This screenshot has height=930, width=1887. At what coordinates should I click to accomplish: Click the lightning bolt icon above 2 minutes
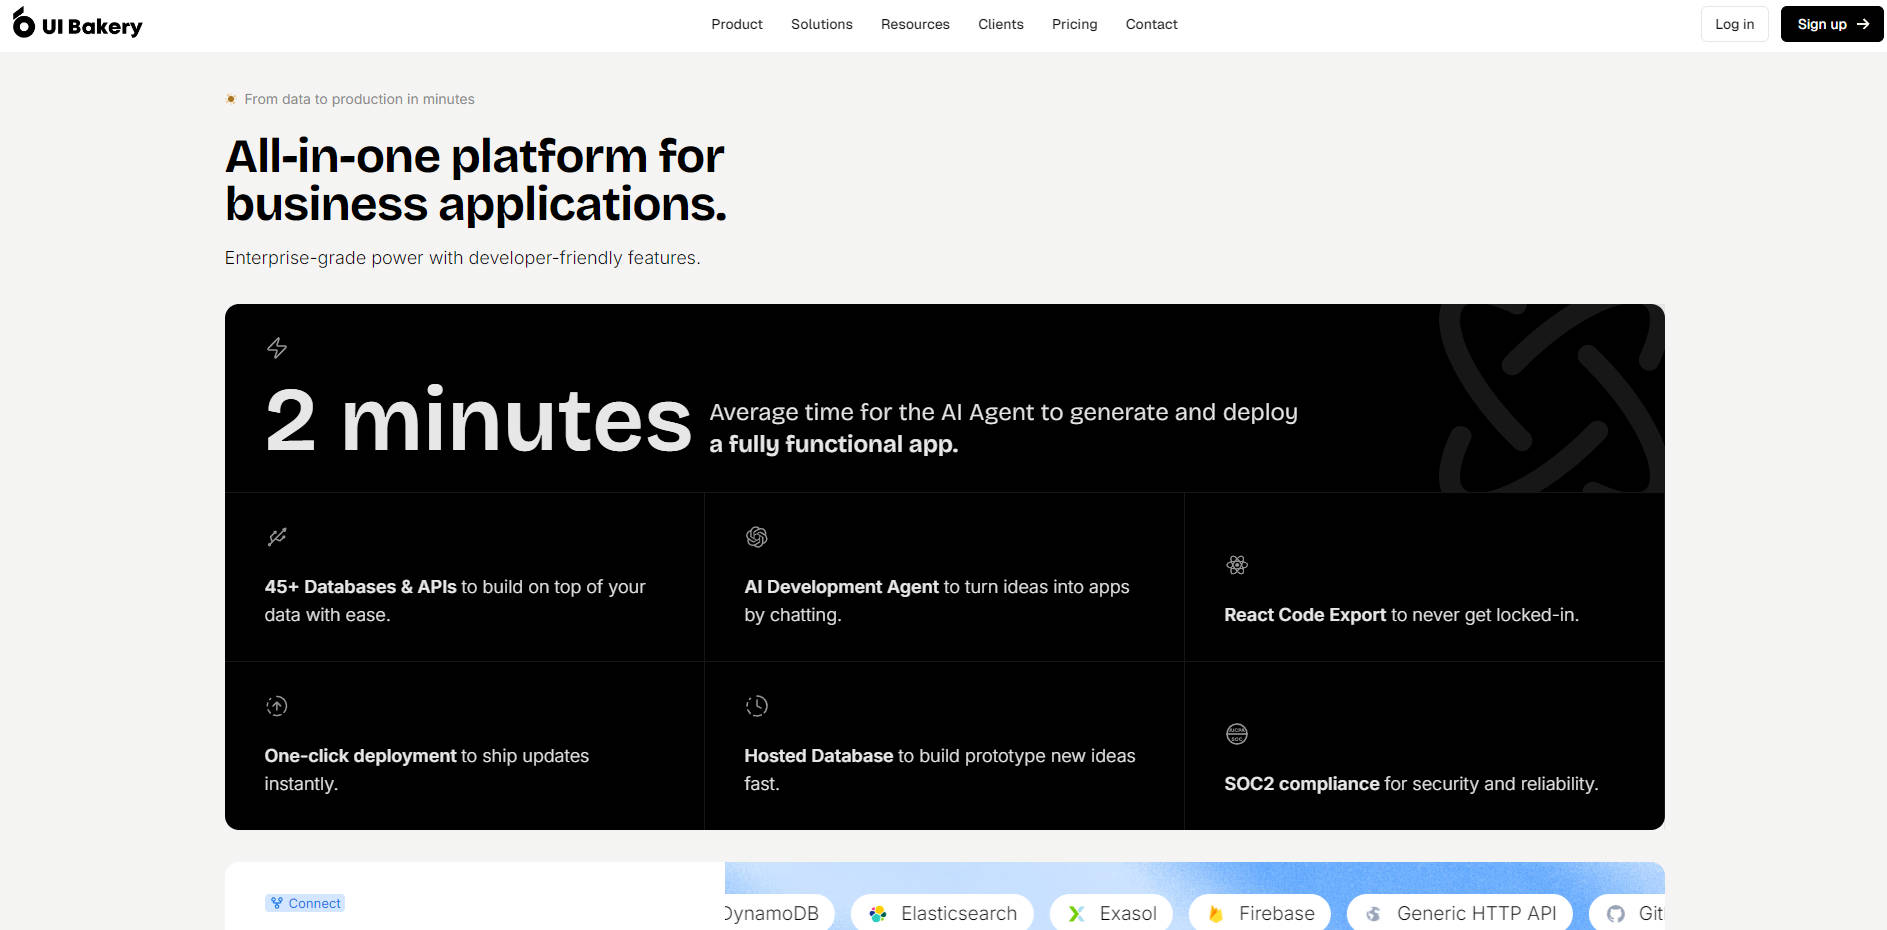(x=277, y=348)
